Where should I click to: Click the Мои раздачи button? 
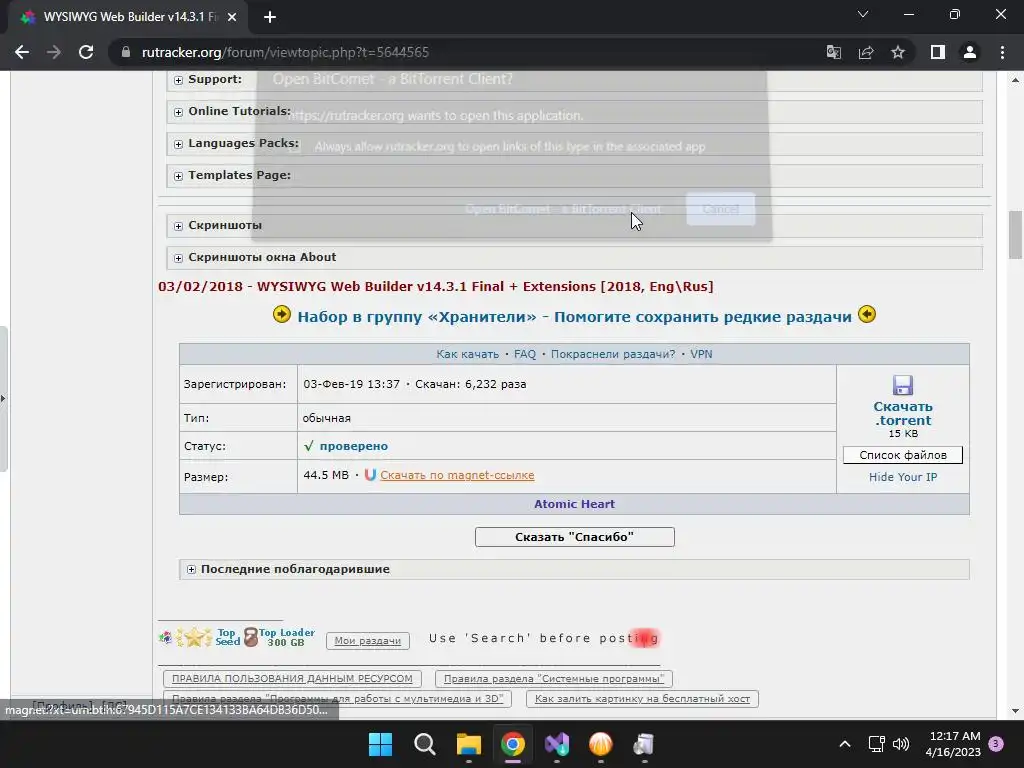click(368, 641)
